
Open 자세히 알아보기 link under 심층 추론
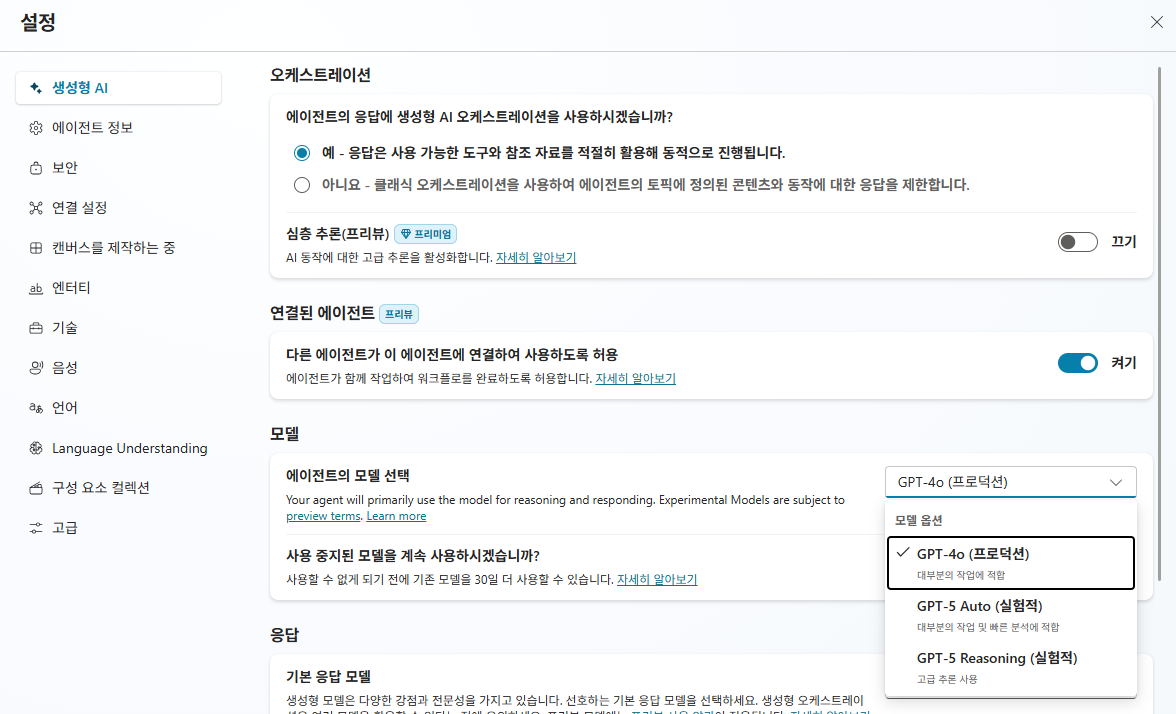point(536,257)
